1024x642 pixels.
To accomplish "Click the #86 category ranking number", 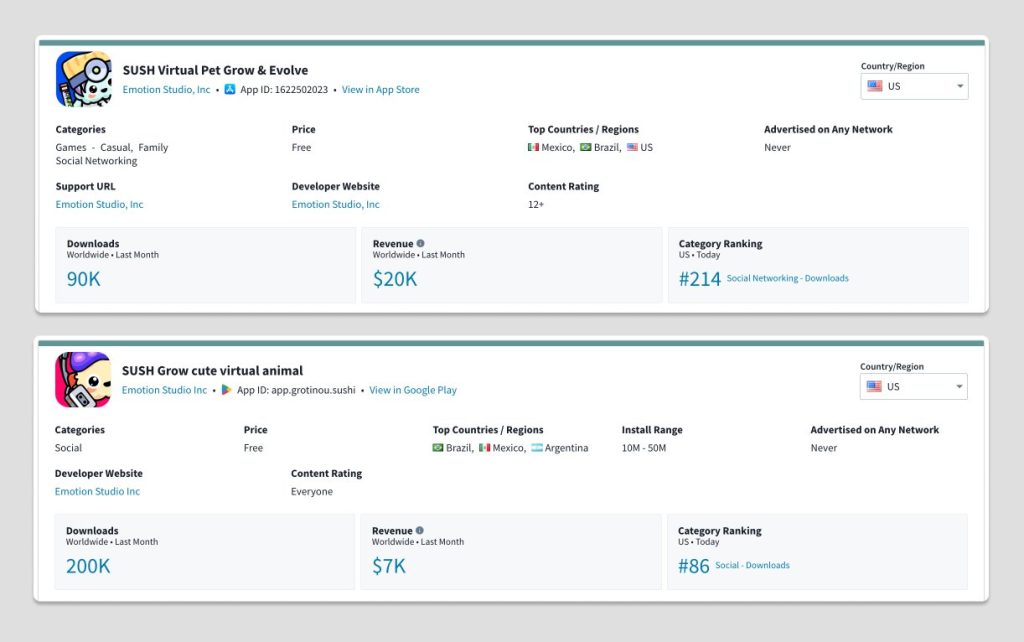I will (x=693, y=566).
